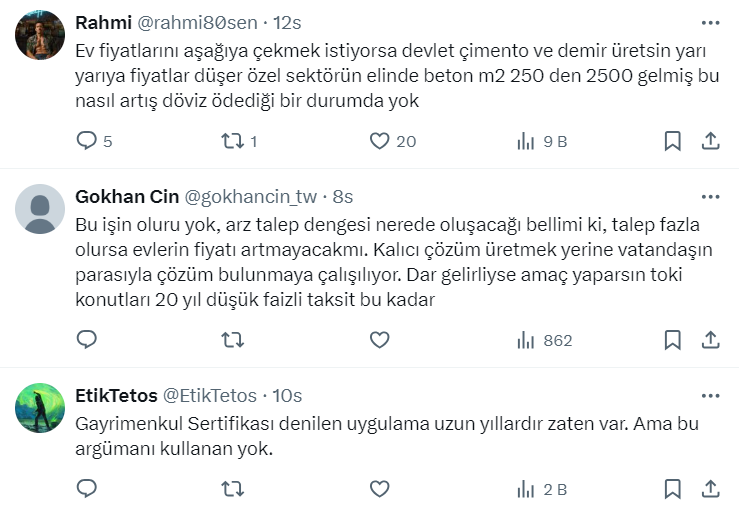
Task: Click Gokhan Cin's default avatar
Action: pyautogui.click(x=41, y=210)
